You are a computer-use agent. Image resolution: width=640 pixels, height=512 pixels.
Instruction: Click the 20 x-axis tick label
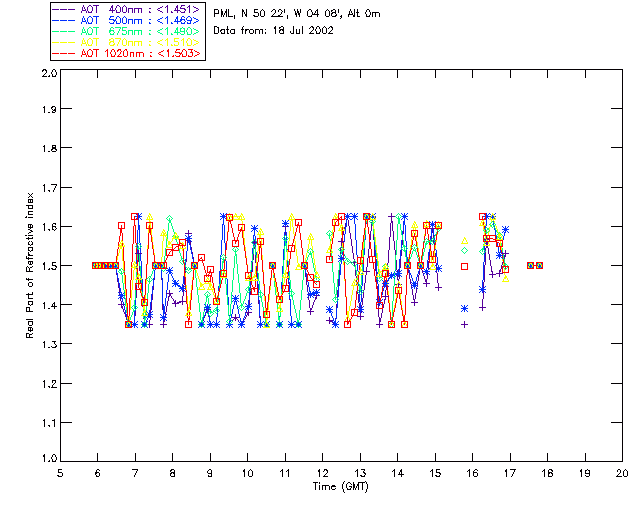[622, 473]
